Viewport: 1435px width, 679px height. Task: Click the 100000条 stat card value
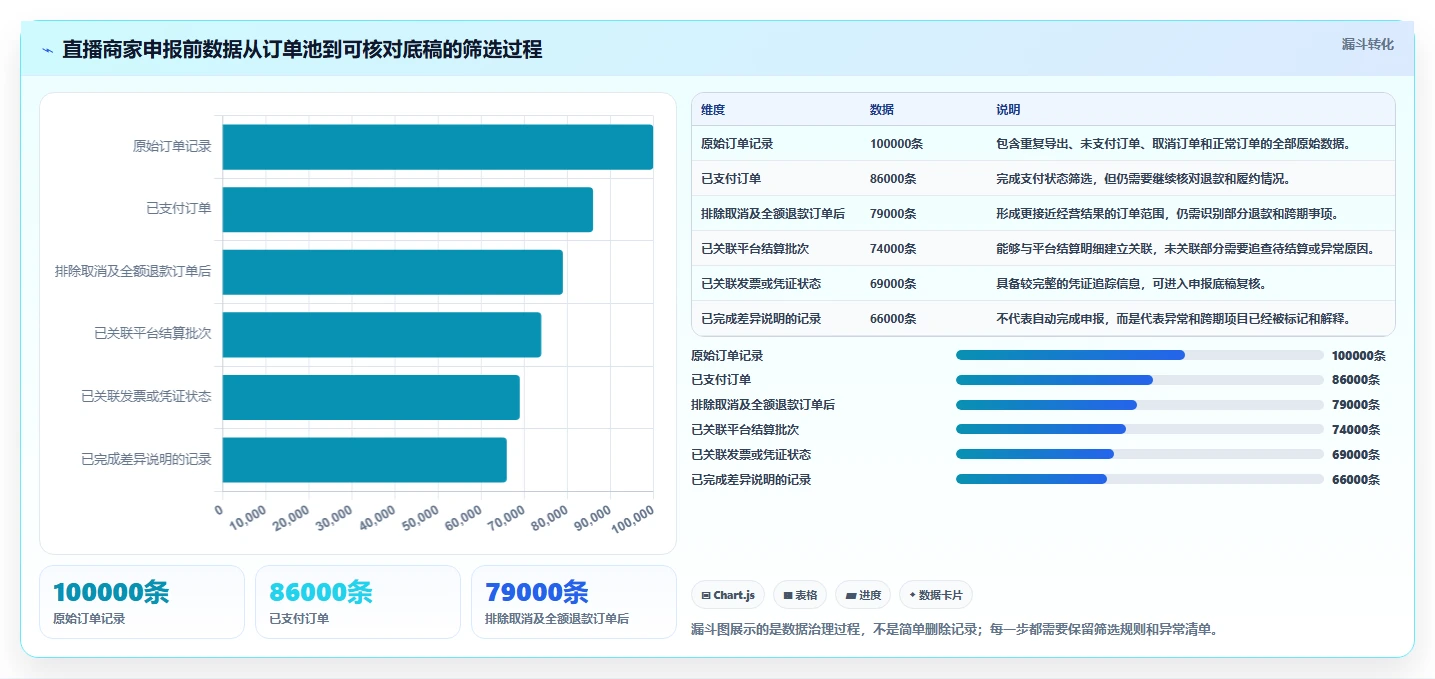111,592
